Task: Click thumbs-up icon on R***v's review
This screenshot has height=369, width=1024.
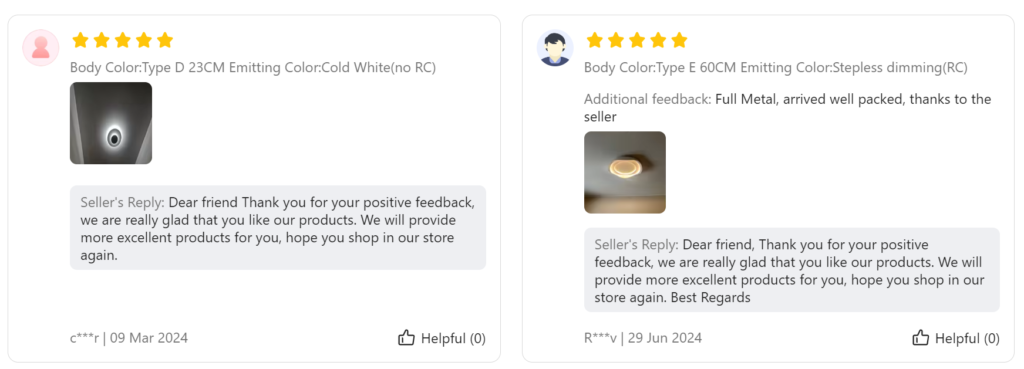Action: (x=921, y=338)
